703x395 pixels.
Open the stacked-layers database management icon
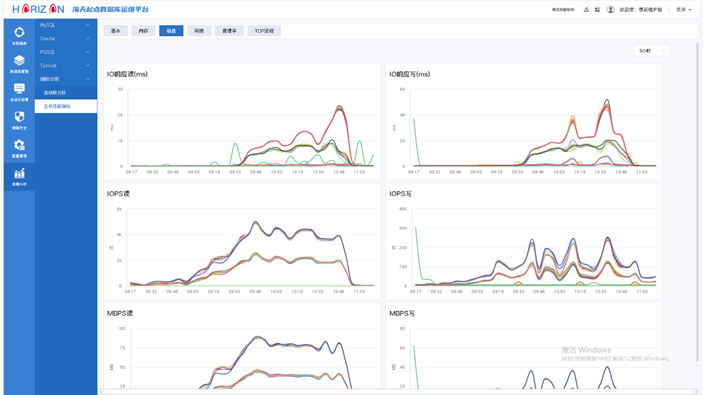coord(19,61)
